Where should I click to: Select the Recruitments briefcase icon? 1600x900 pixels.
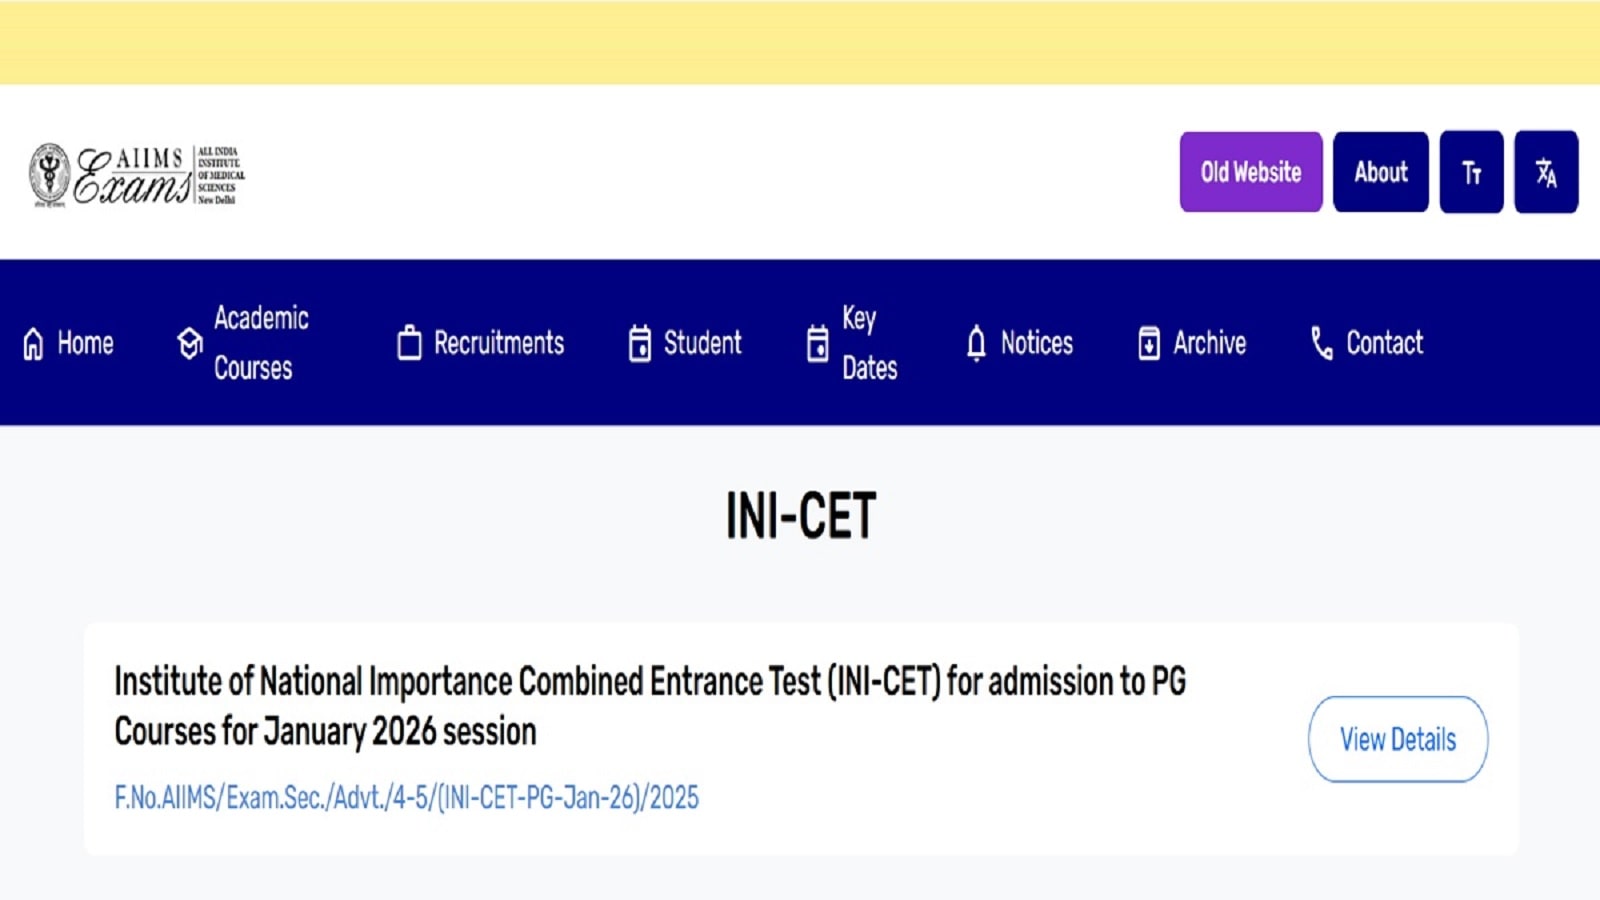click(408, 344)
